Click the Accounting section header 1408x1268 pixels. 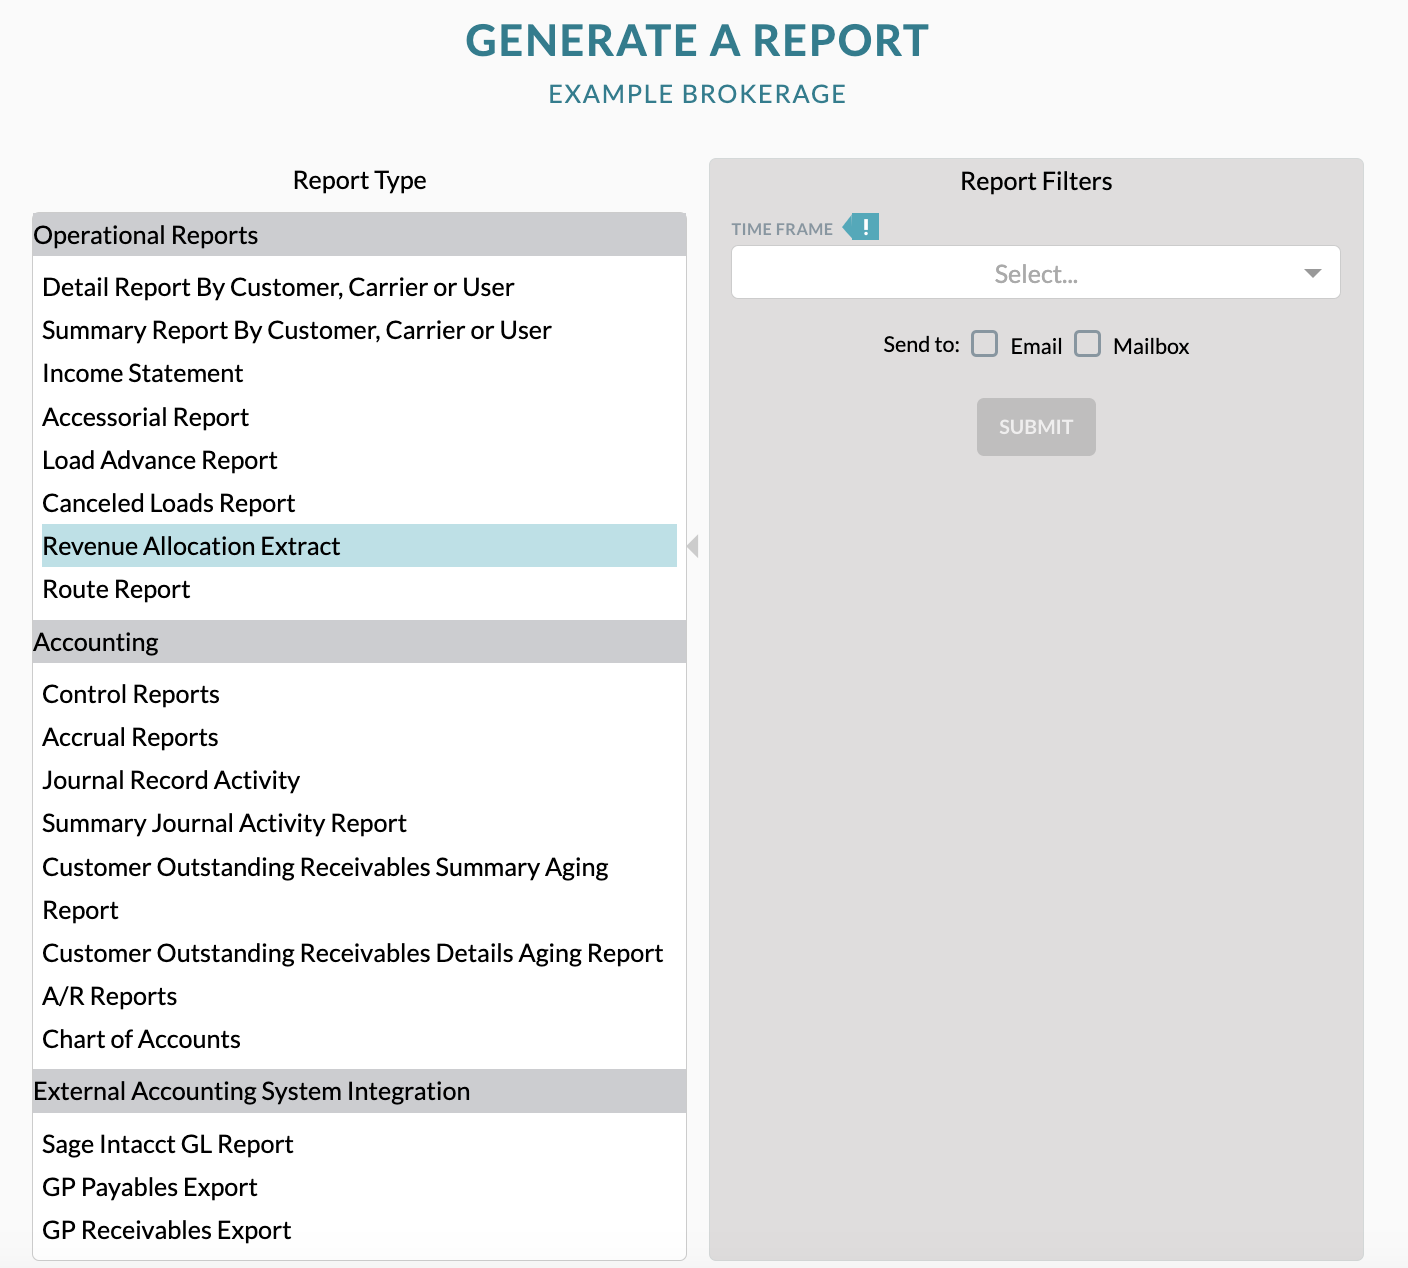(359, 642)
